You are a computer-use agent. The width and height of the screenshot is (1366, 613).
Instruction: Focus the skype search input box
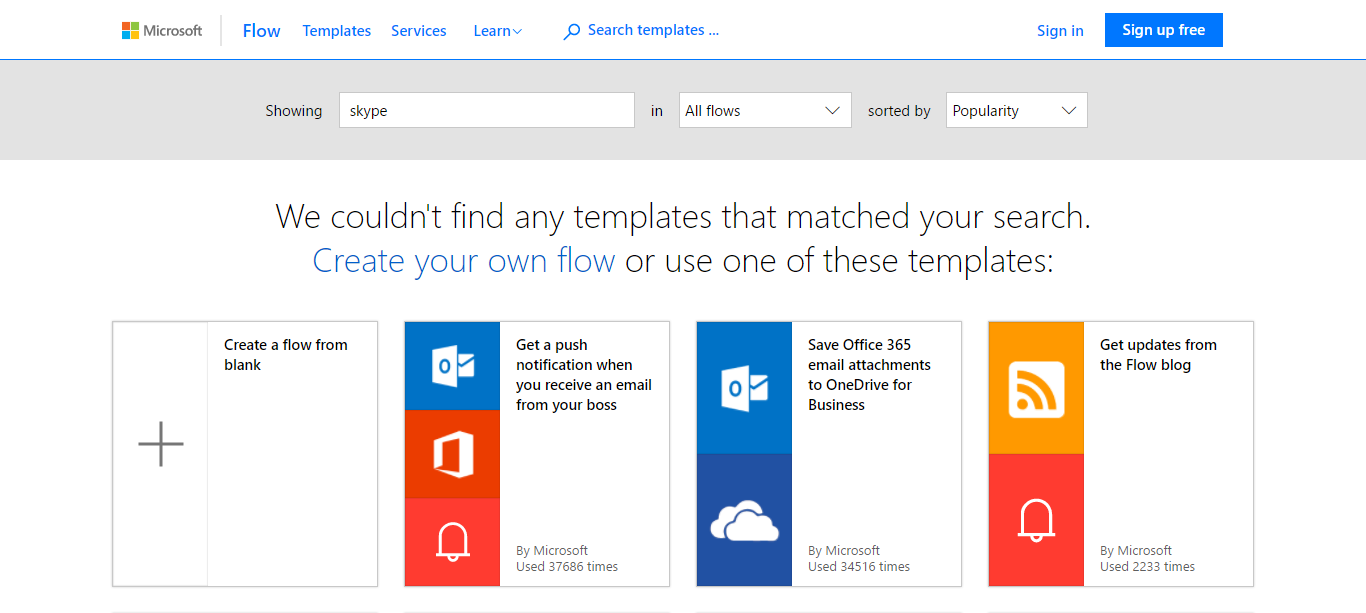487,110
